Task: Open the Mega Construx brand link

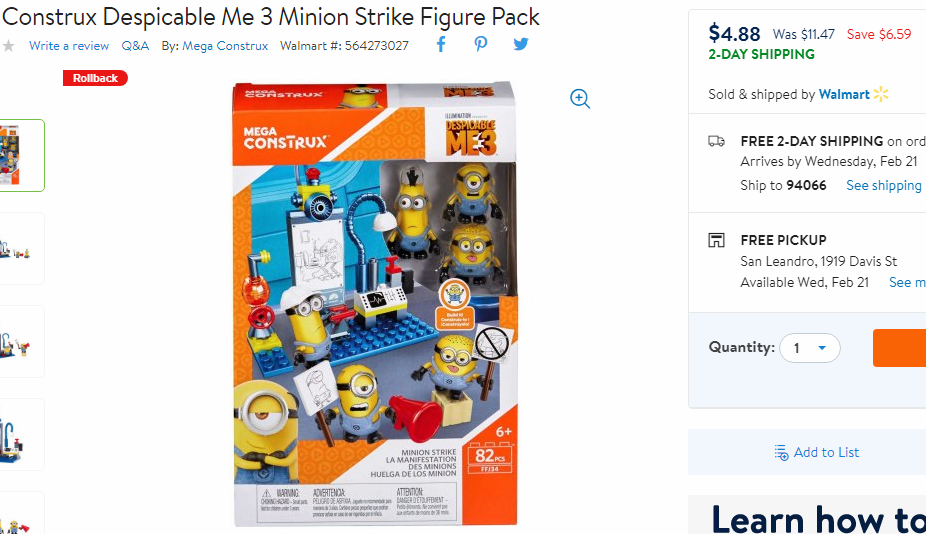Action: (225, 45)
